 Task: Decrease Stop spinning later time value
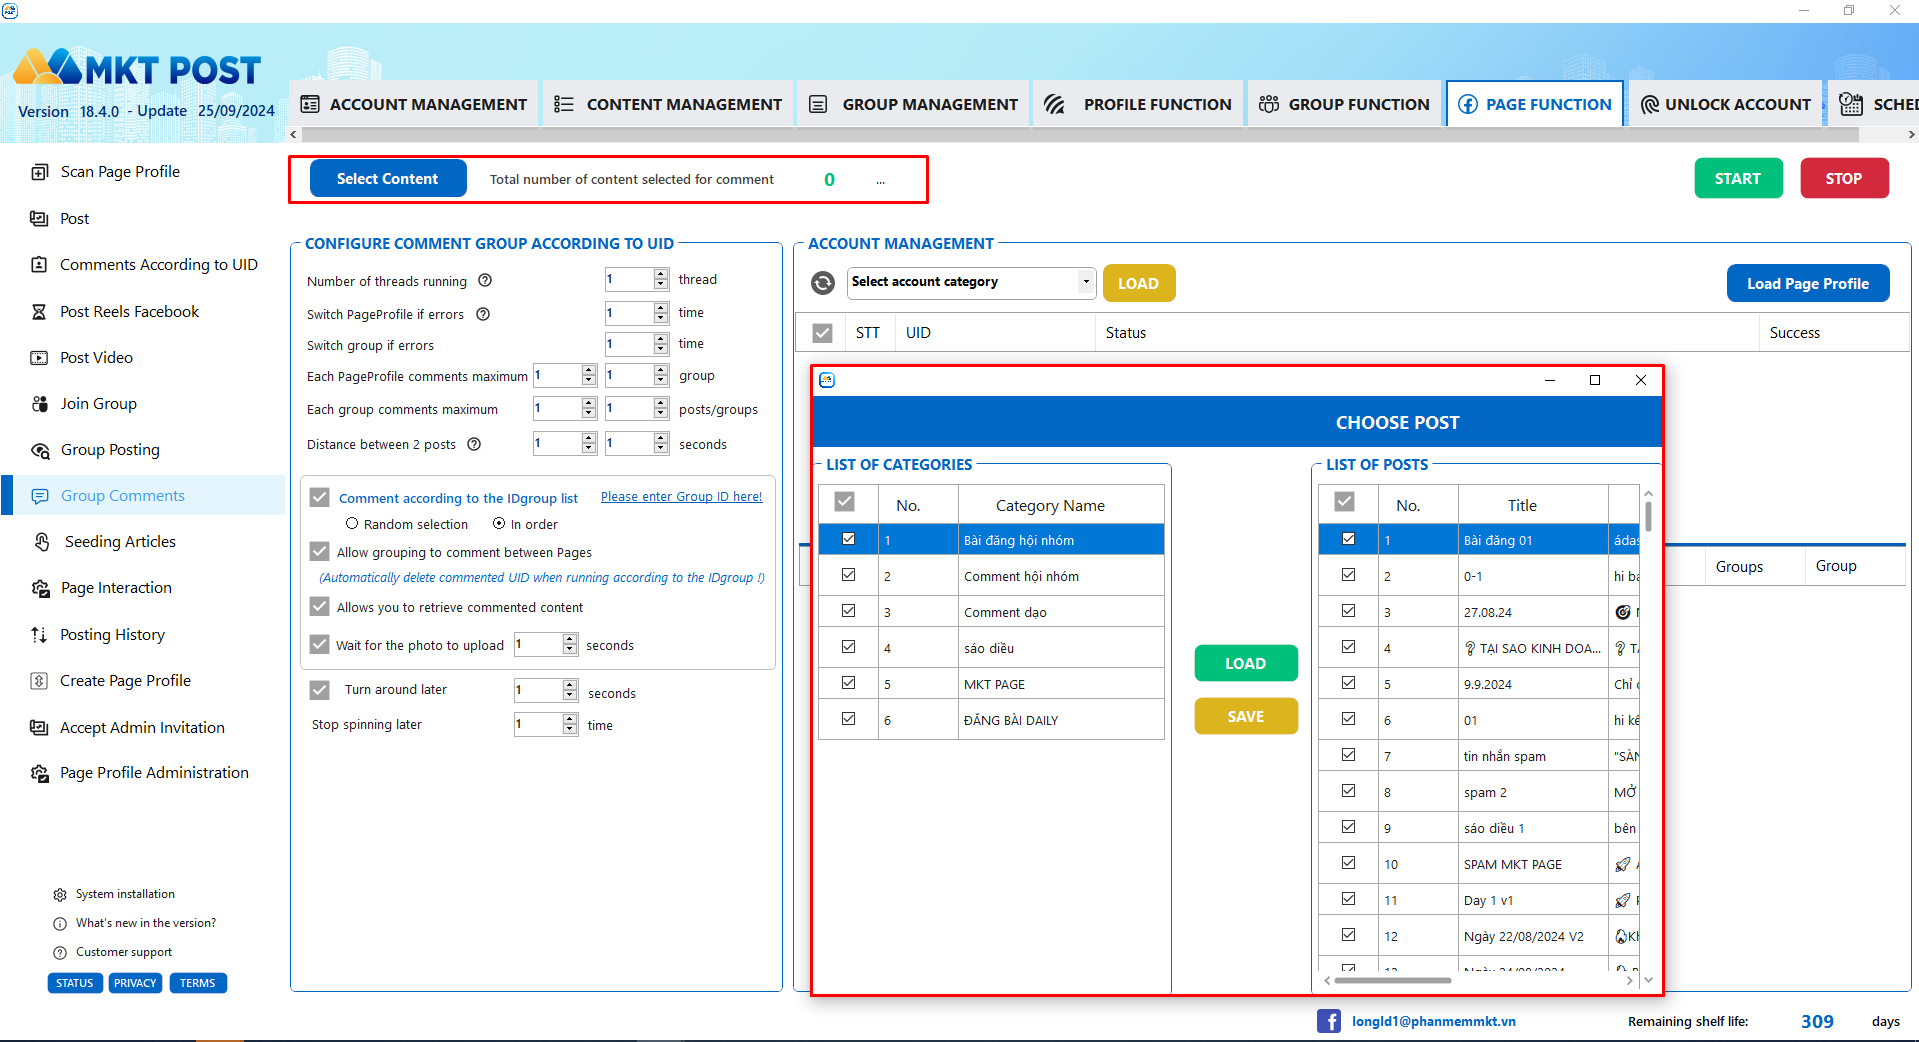tap(570, 729)
